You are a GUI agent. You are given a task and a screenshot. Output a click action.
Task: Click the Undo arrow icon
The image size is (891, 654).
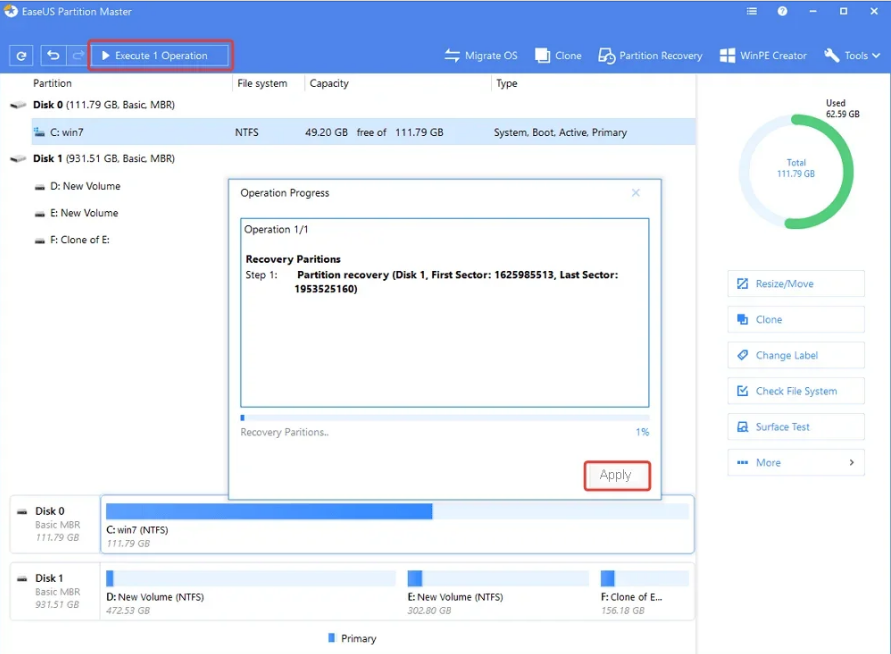tap(53, 56)
